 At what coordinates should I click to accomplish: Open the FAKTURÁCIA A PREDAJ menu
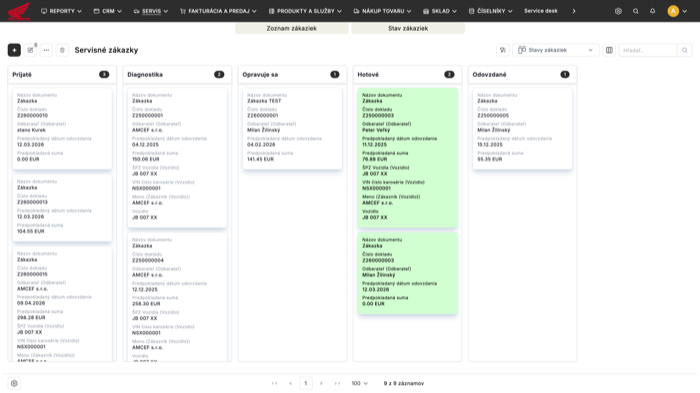218,11
